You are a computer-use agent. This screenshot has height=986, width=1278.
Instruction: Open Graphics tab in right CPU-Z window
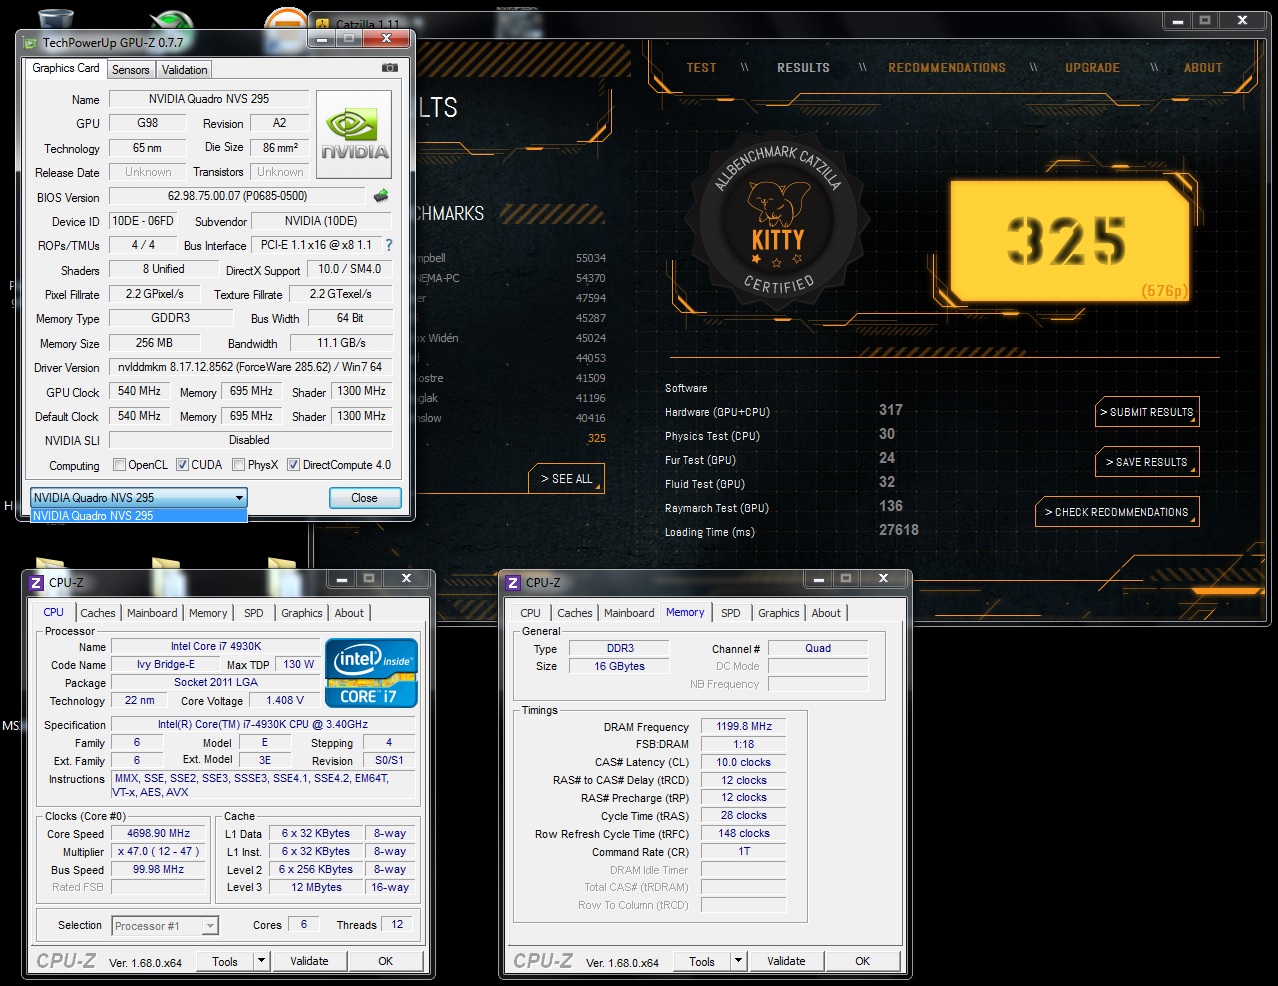pos(779,613)
